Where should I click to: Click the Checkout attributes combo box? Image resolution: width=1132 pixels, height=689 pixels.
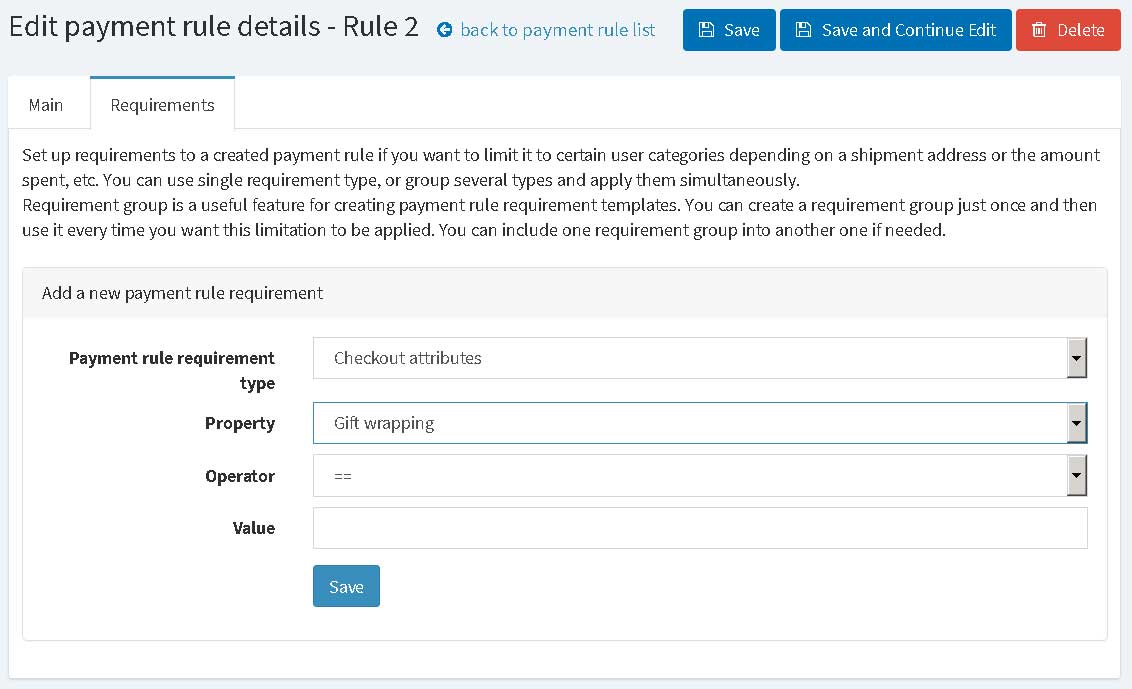[x=700, y=358]
